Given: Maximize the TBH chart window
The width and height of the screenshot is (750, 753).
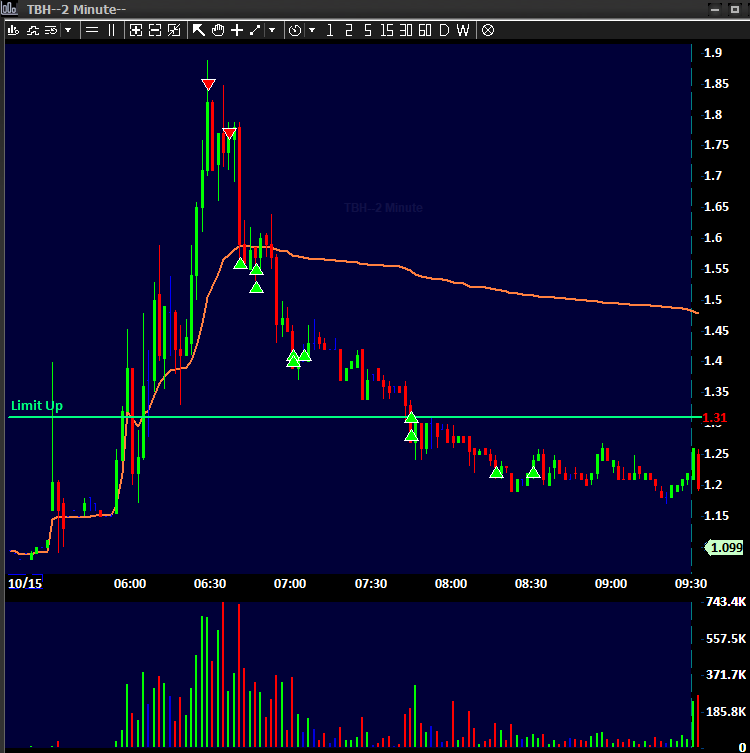Looking at the screenshot, I should [735, 9].
